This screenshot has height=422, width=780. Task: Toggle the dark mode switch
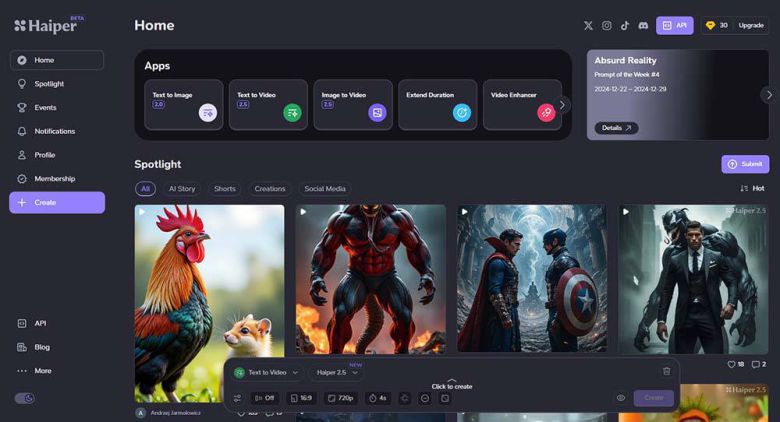(25, 398)
